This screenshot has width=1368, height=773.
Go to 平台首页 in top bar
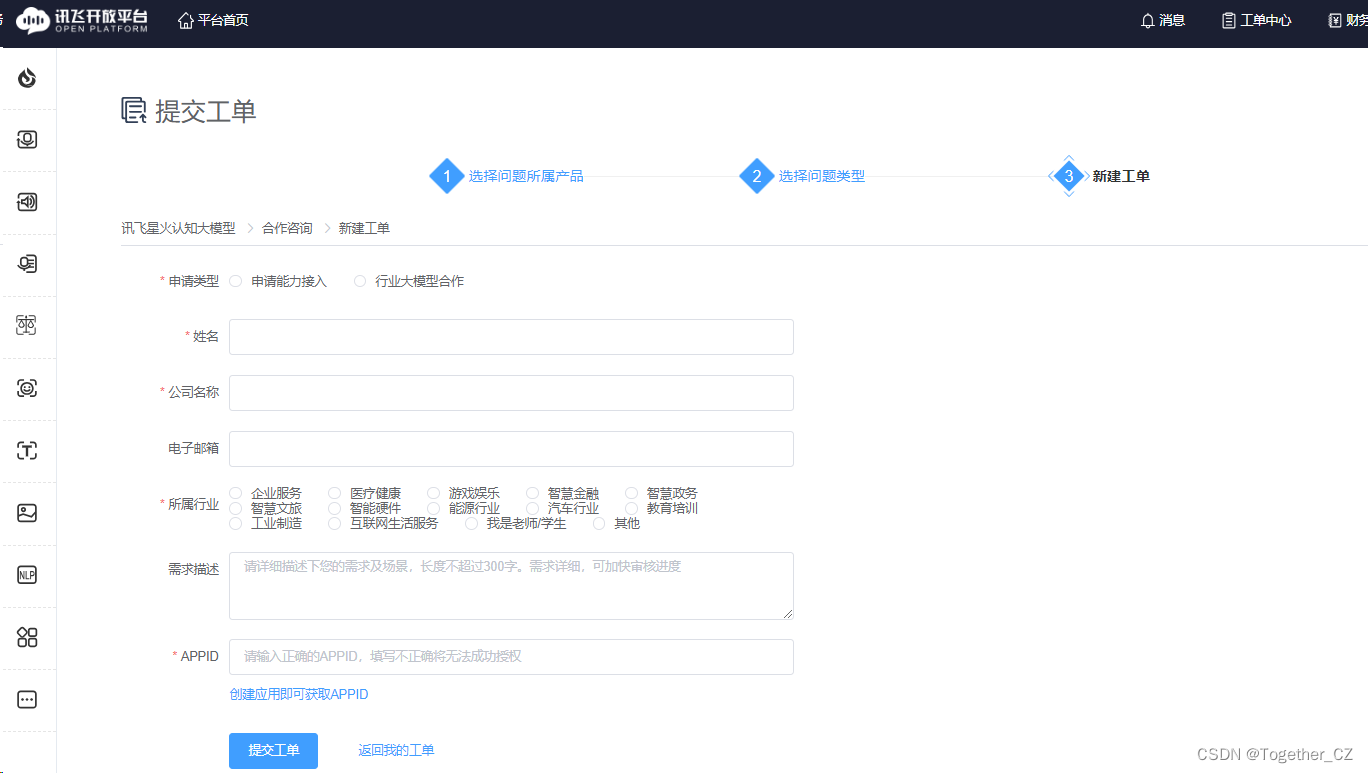pos(223,20)
